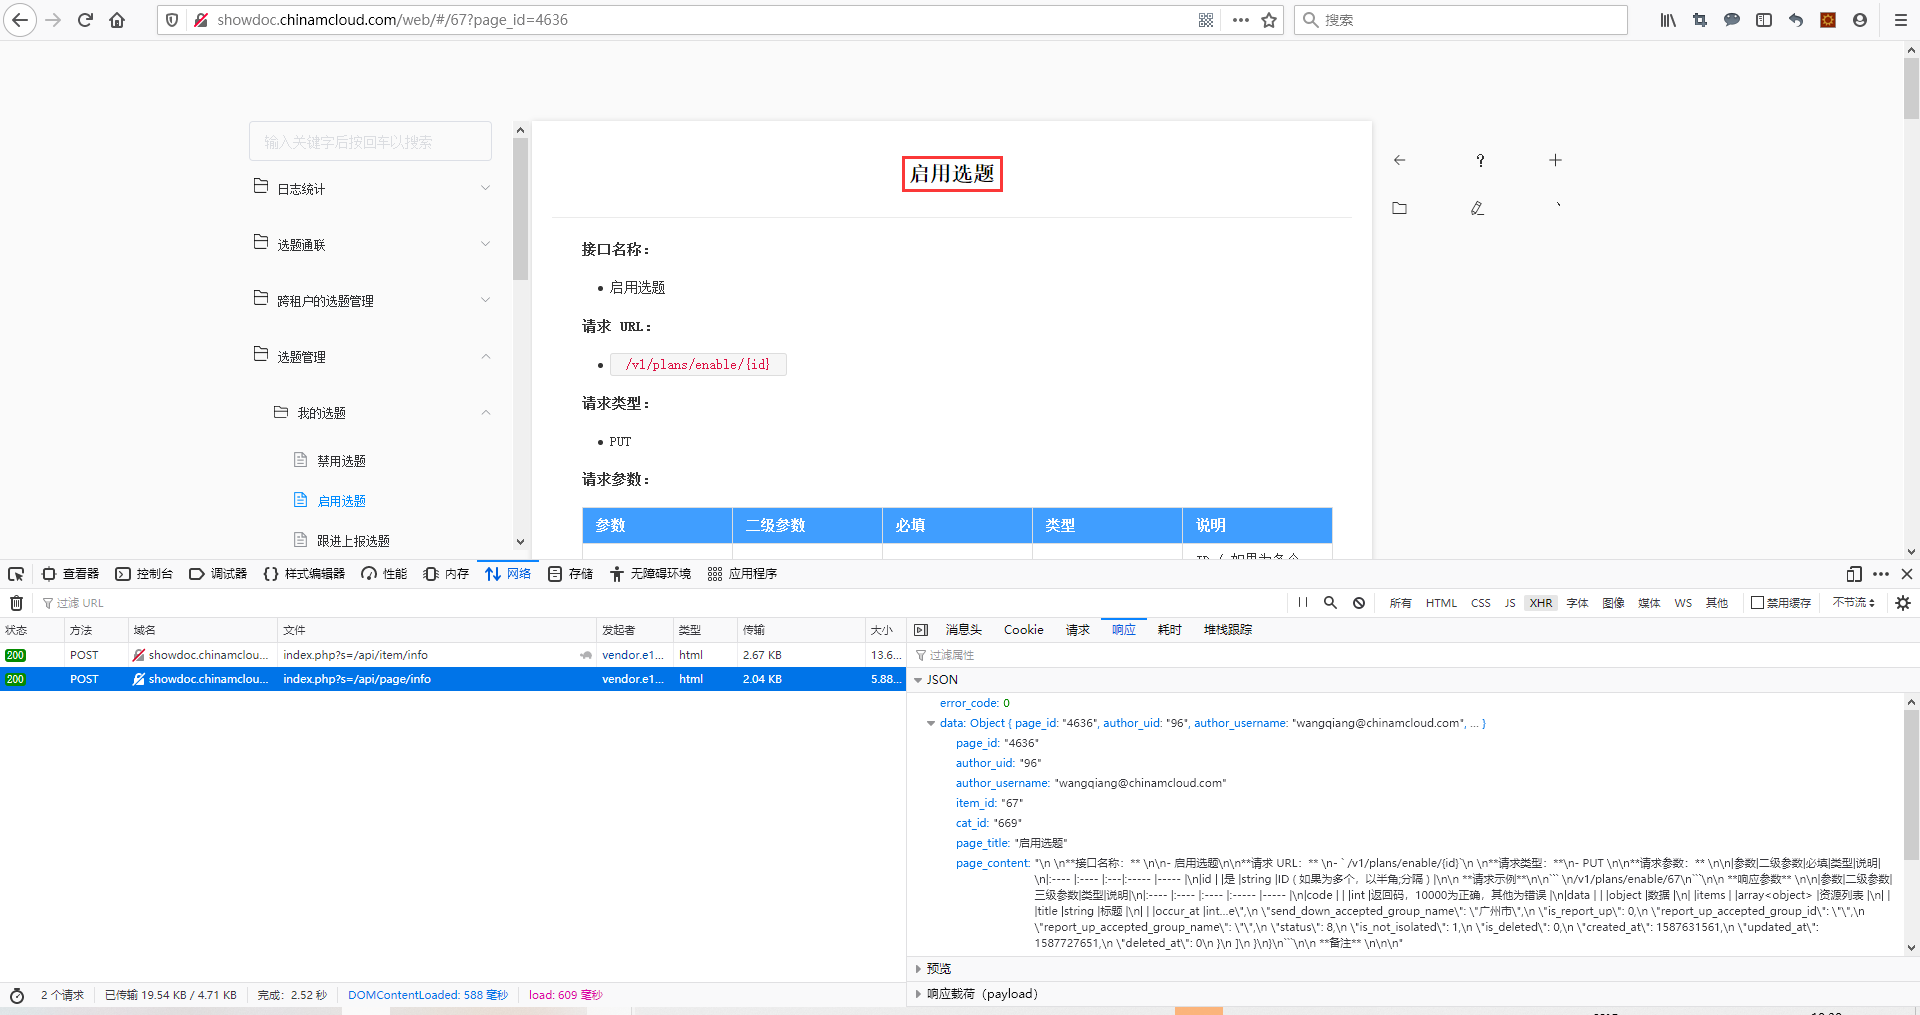Bookmark this page with the star icon
1920x1015 pixels.
(1269, 20)
